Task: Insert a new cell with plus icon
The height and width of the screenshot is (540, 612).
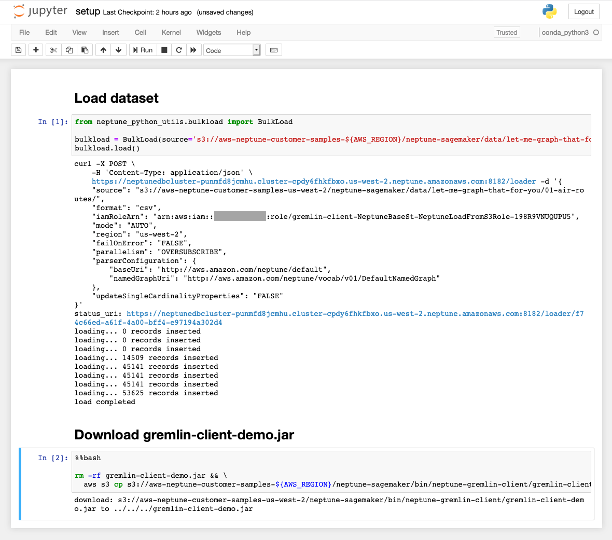Action: 37,49
